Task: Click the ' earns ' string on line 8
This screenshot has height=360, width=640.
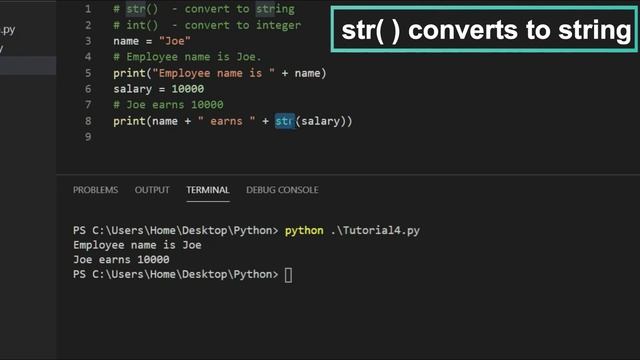Action: pos(227,121)
